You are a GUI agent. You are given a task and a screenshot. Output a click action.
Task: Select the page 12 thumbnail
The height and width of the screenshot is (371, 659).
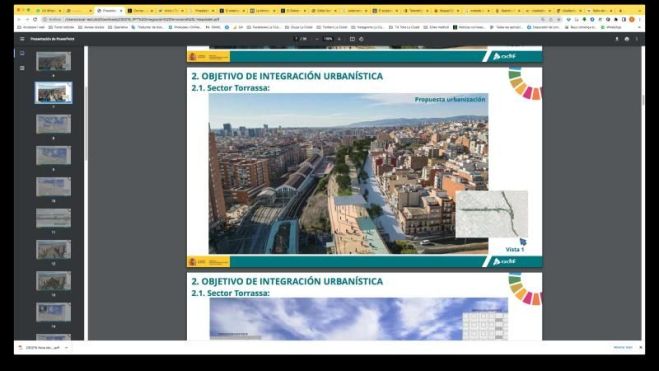pyautogui.click(x=53, y=250)
